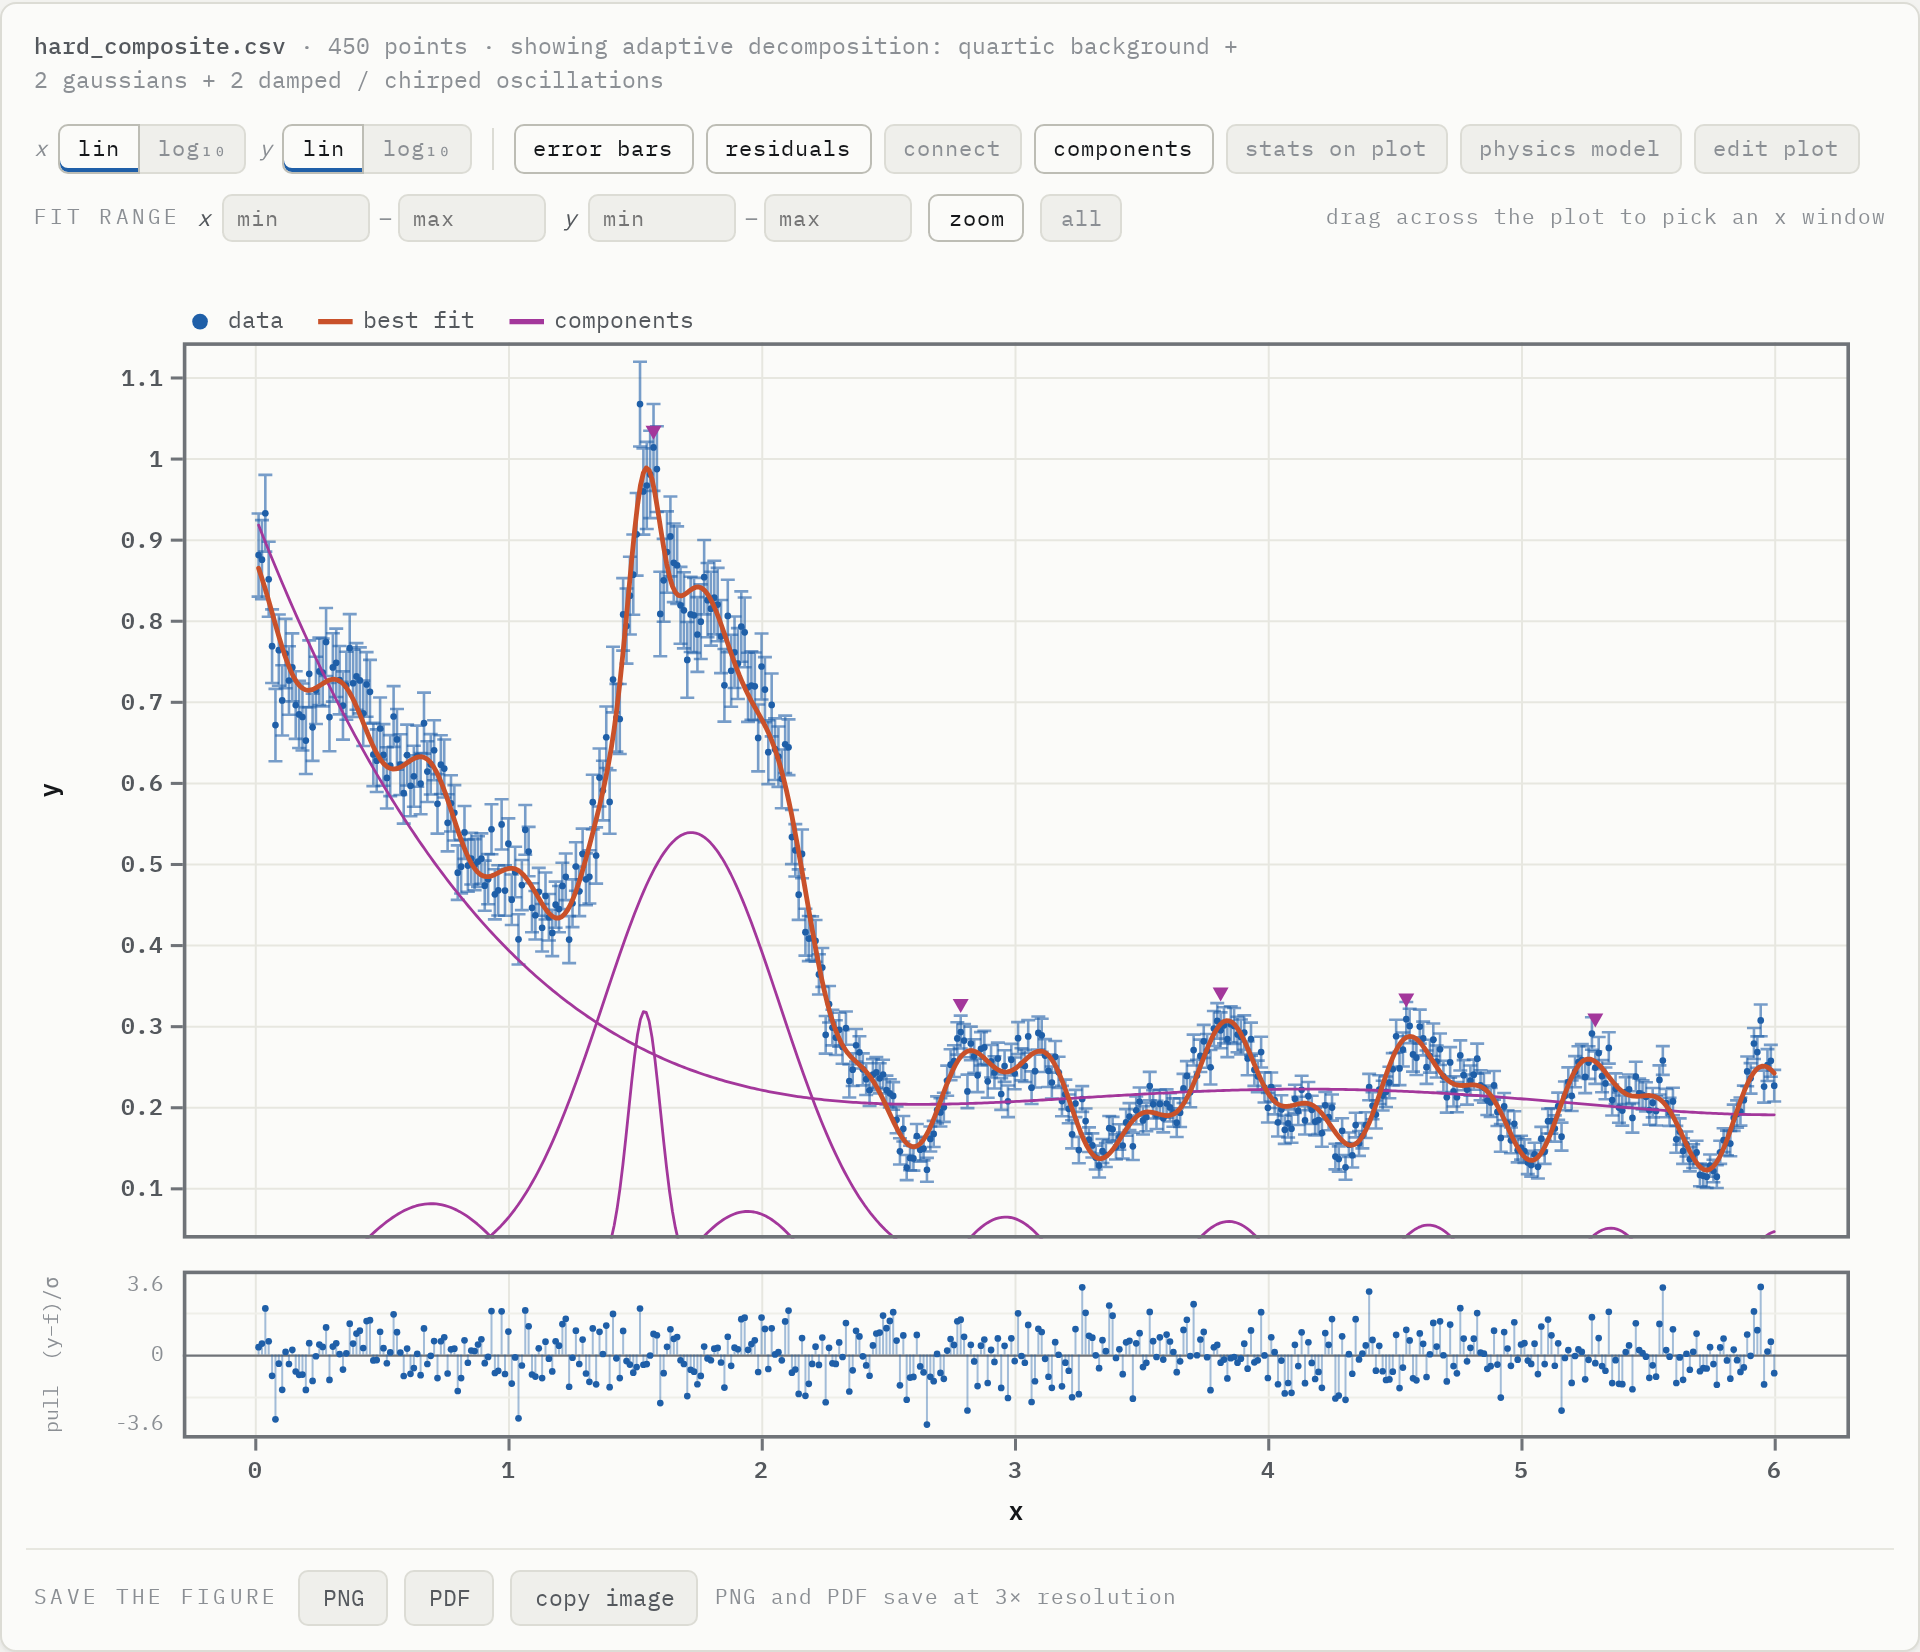Click the pull (y−f)/σ axis label
Viewport: 1920px width, 1652px height.
(53, 1354)
